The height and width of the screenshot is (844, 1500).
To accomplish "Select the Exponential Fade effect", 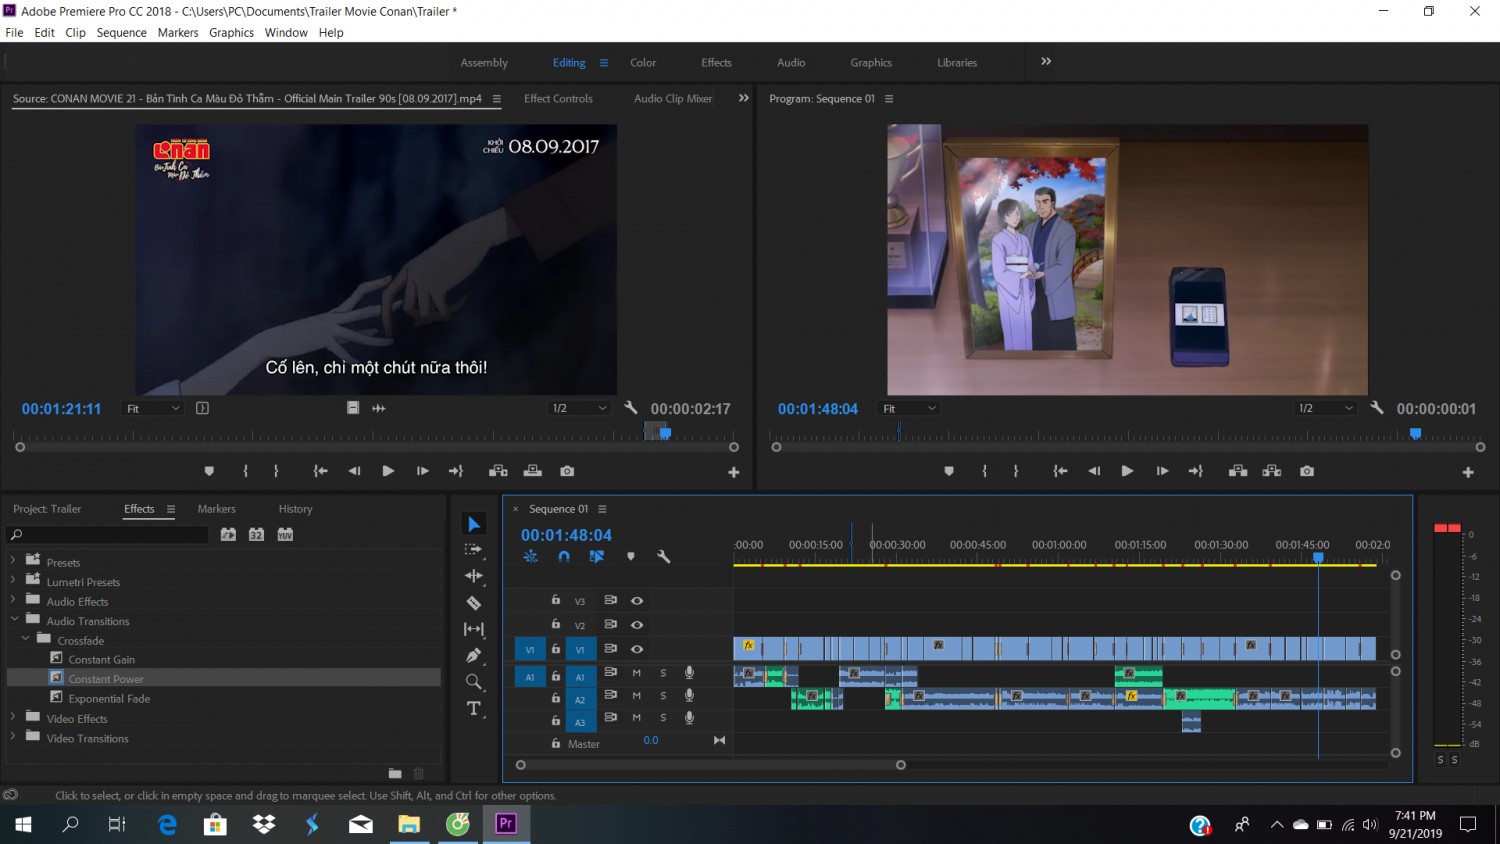I will coord(109,699).
